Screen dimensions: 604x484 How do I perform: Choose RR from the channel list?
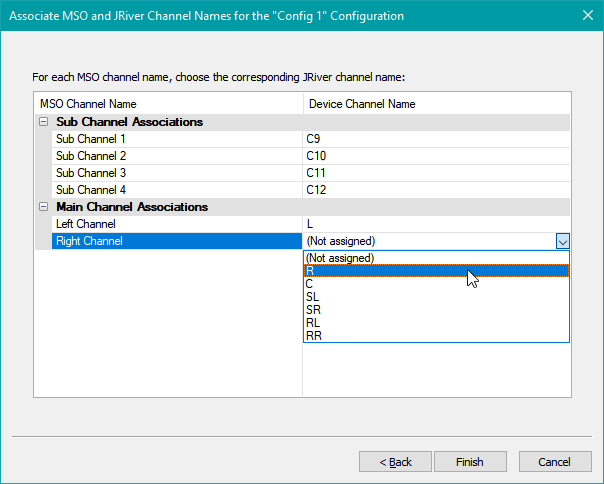coord(436,336)
